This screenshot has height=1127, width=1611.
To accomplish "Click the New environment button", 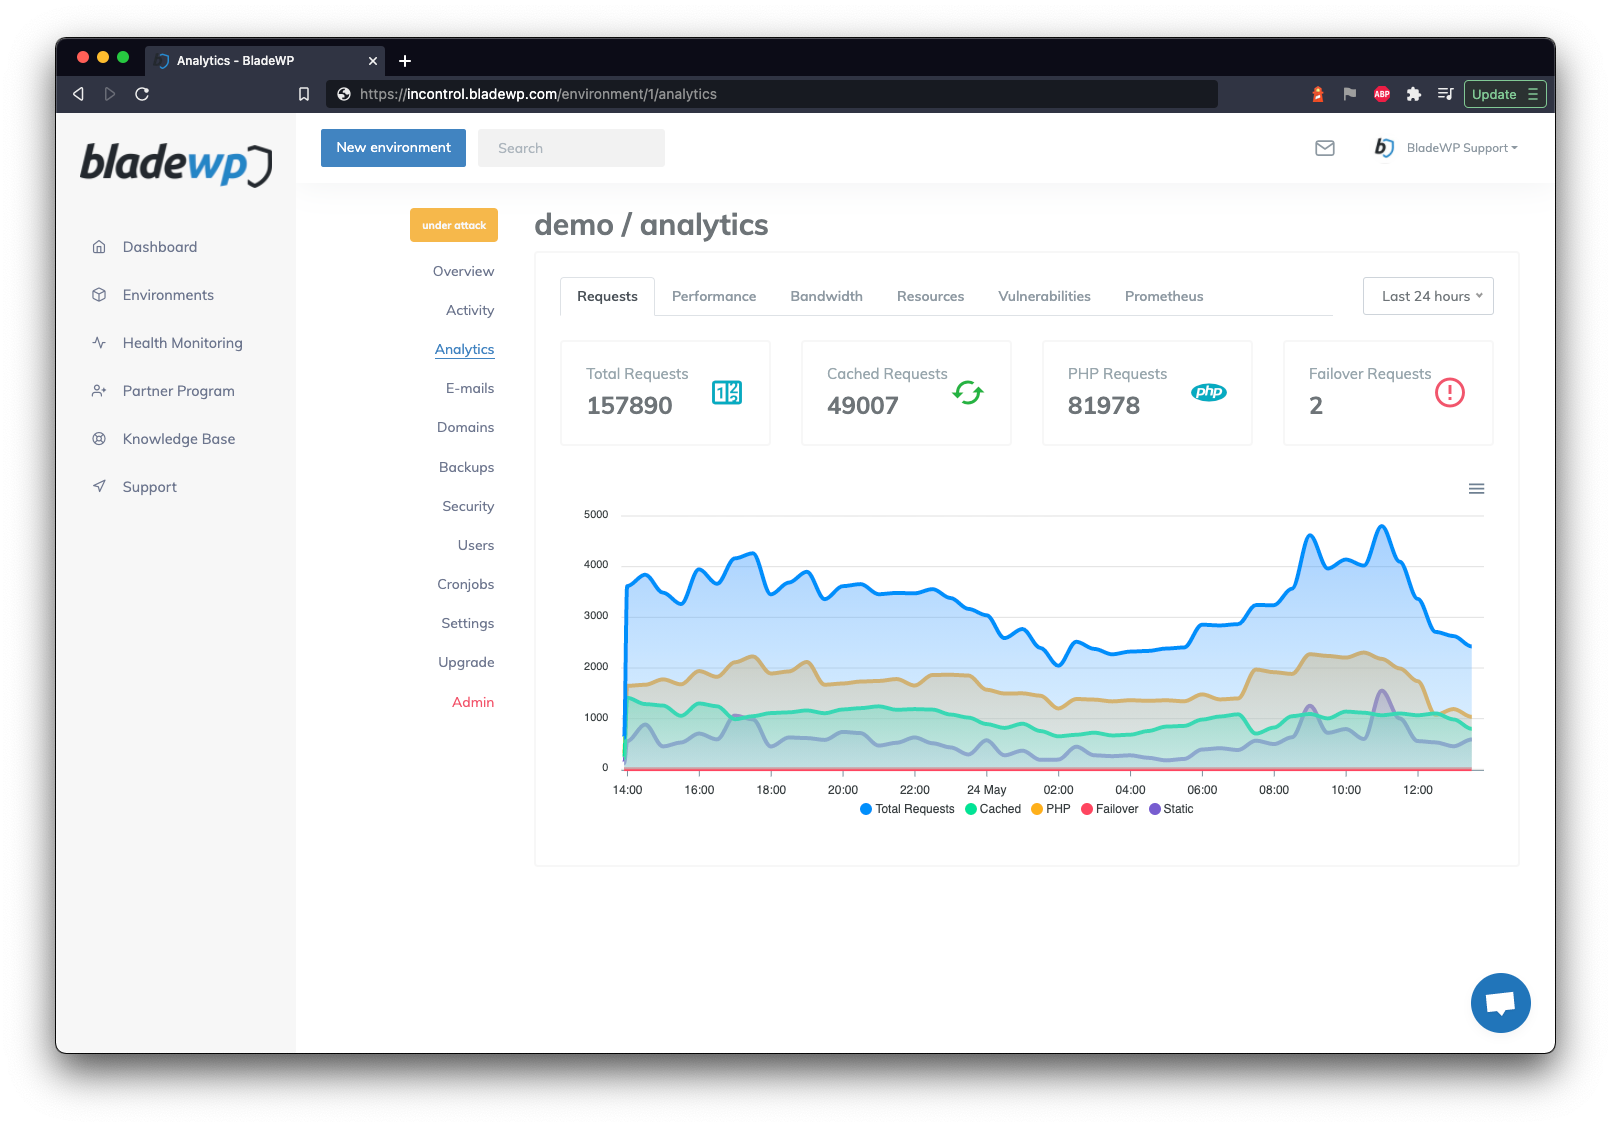I will tap(393, 148).
